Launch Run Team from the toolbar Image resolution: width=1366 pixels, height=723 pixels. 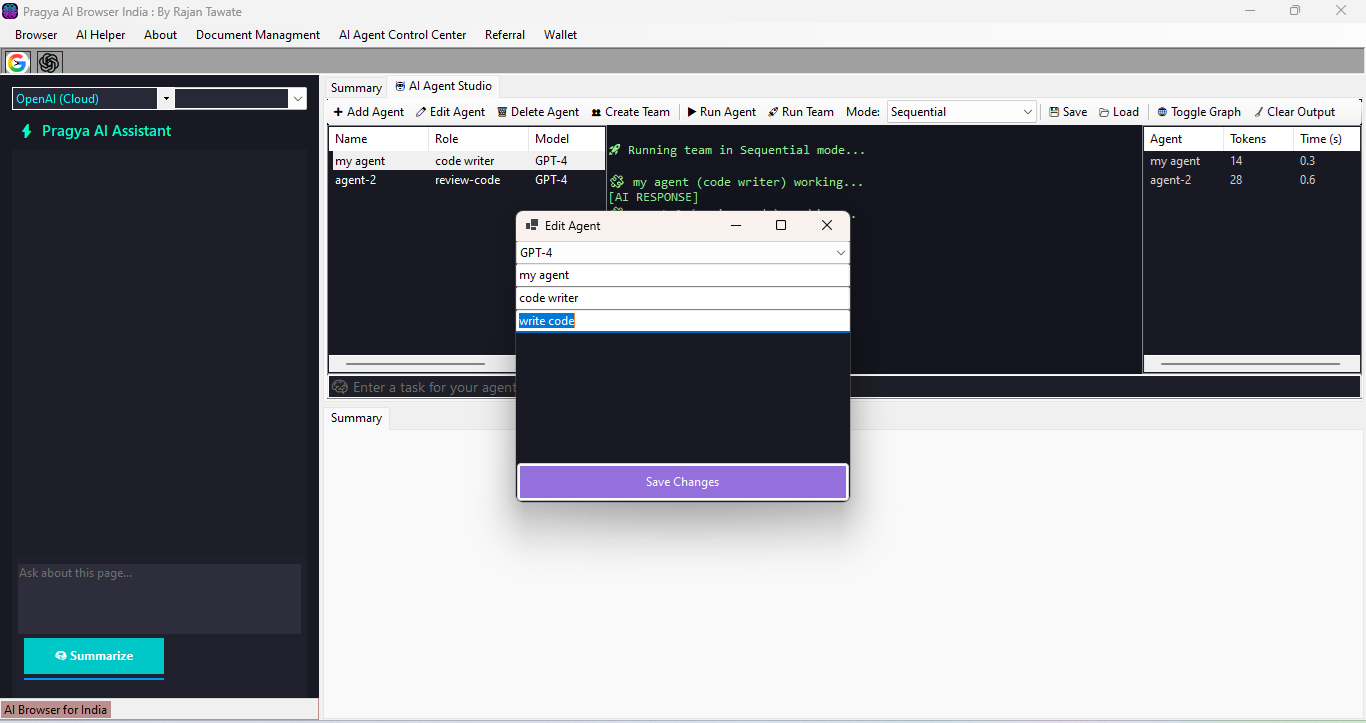(x=801, y=112)
